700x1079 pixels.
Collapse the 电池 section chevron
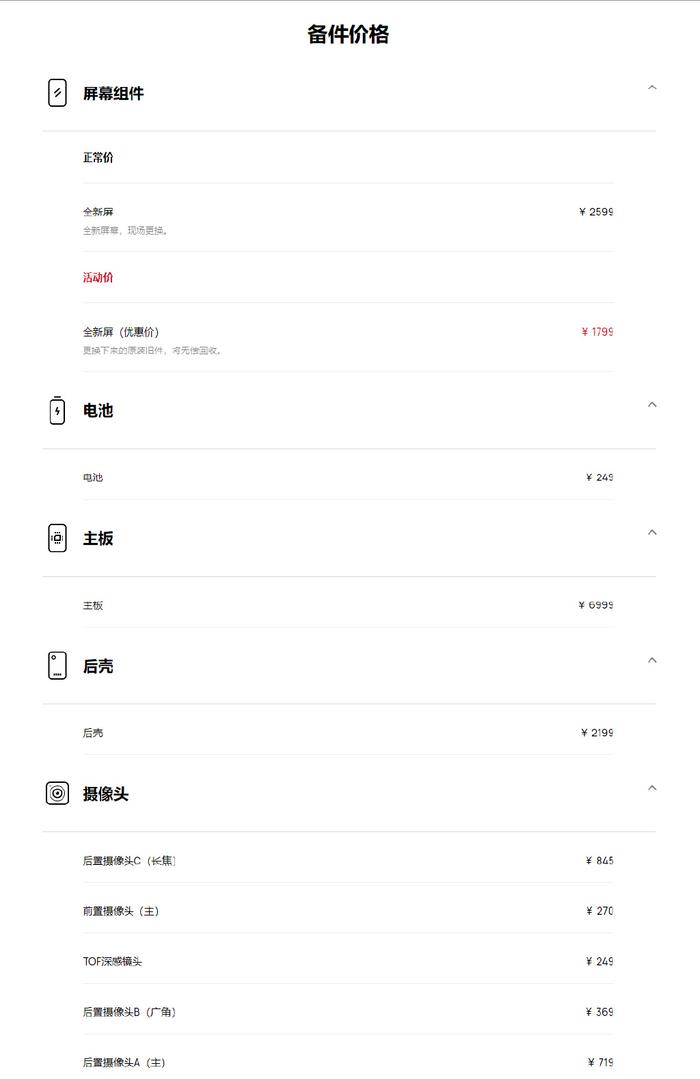[652, 405]
